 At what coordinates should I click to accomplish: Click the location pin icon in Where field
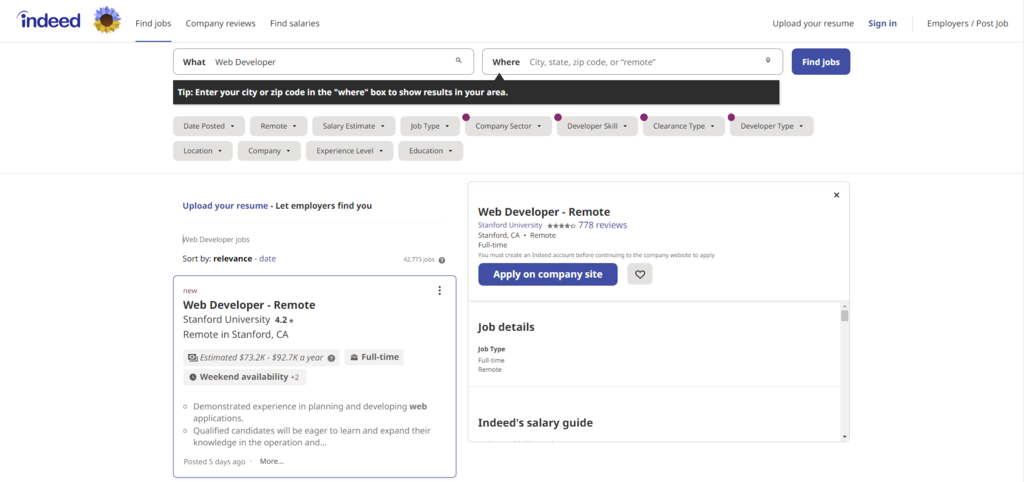click(x=768, y=61)
